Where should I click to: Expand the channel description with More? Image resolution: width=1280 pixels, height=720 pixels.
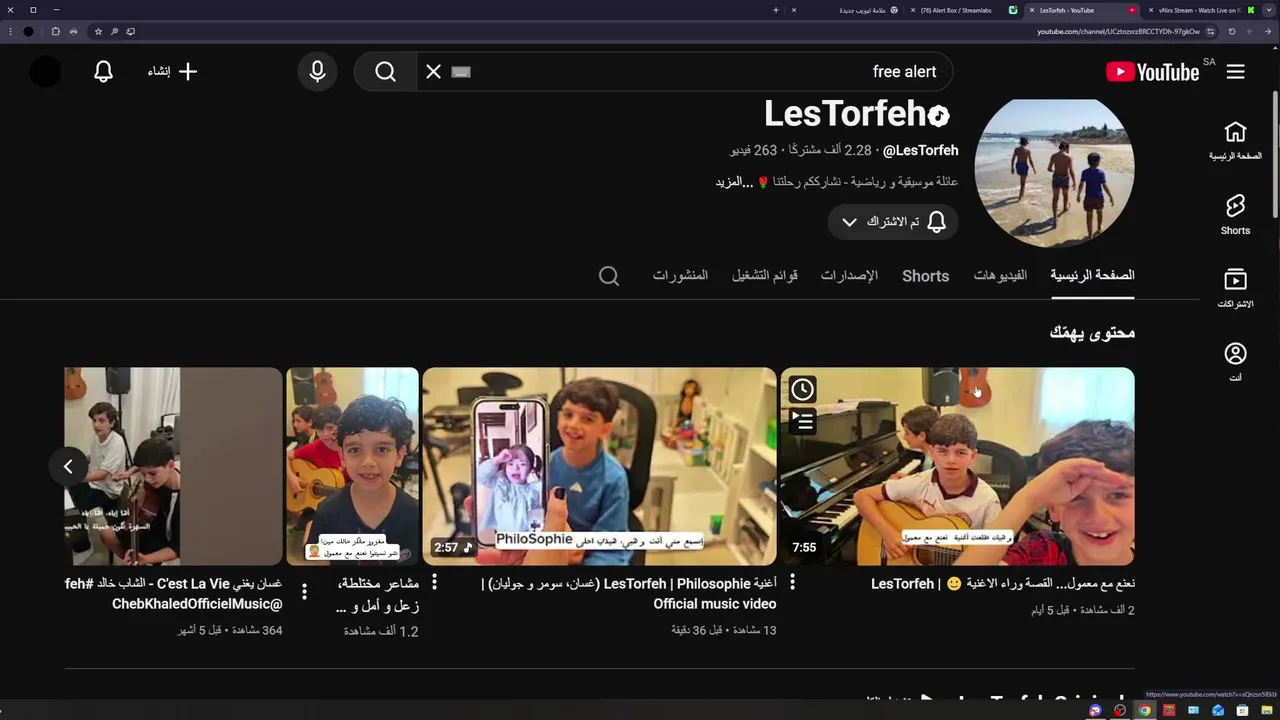click(734, 182)
